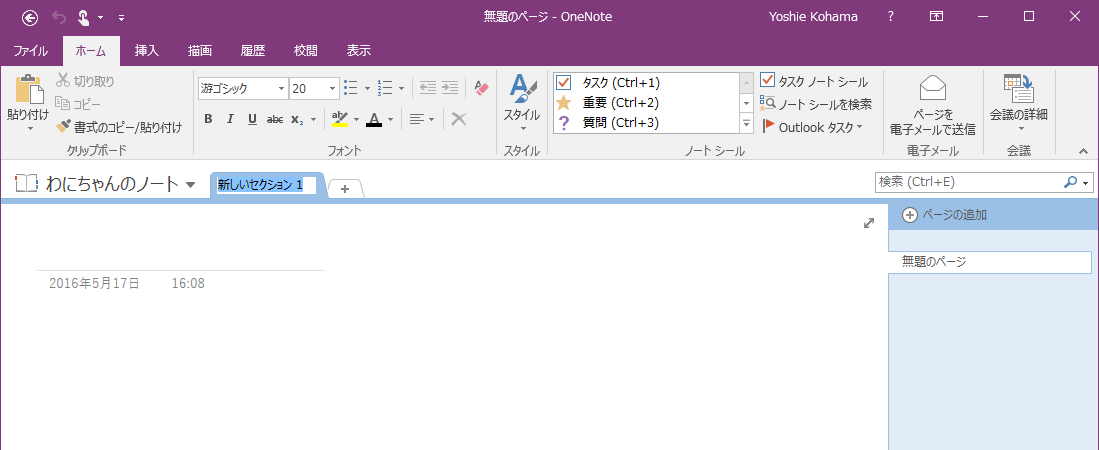Image resolution: width=1099 pixels, height=450 pixels.
Task: Open わにちゃんのノート notebook dropdown
Action: point(191,185)
